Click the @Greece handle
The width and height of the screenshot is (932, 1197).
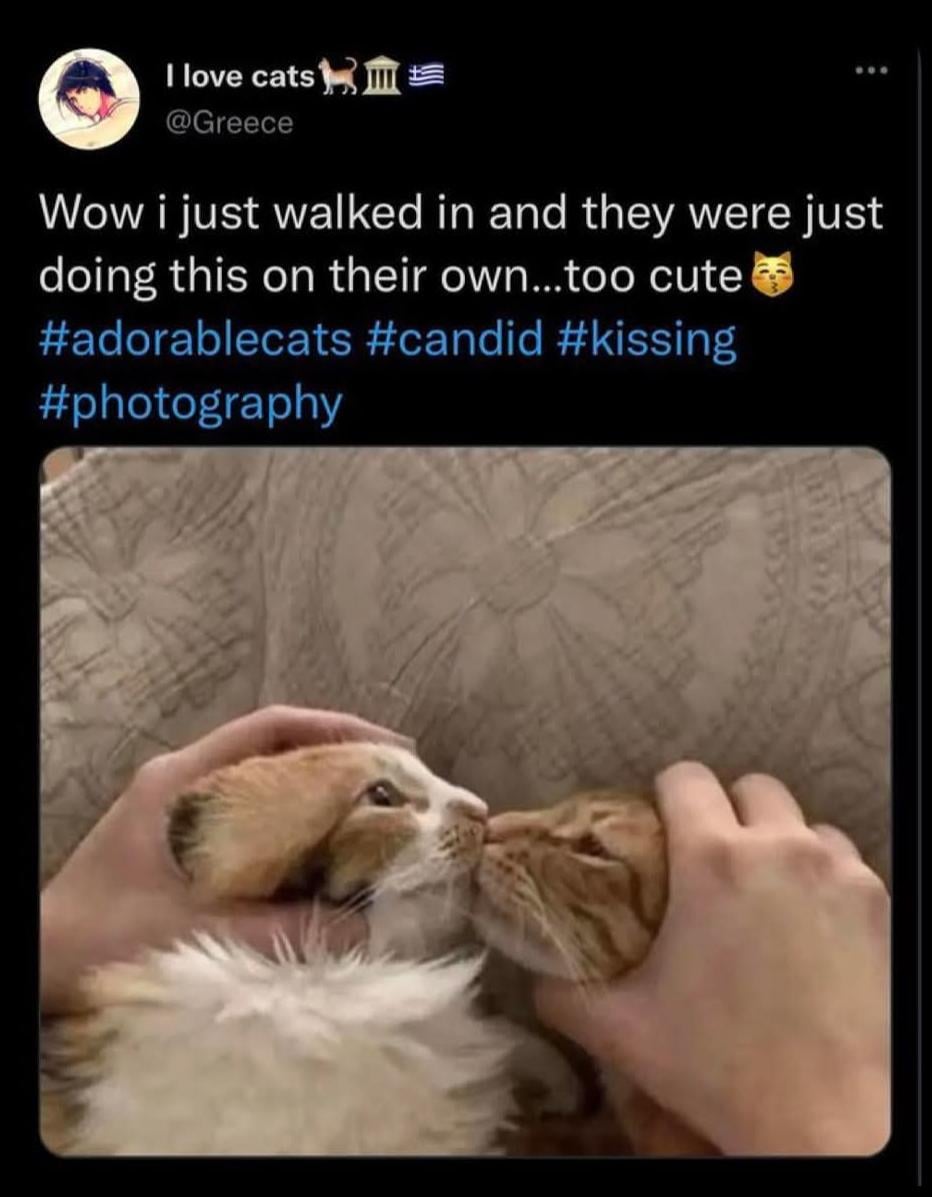[229, 123]
